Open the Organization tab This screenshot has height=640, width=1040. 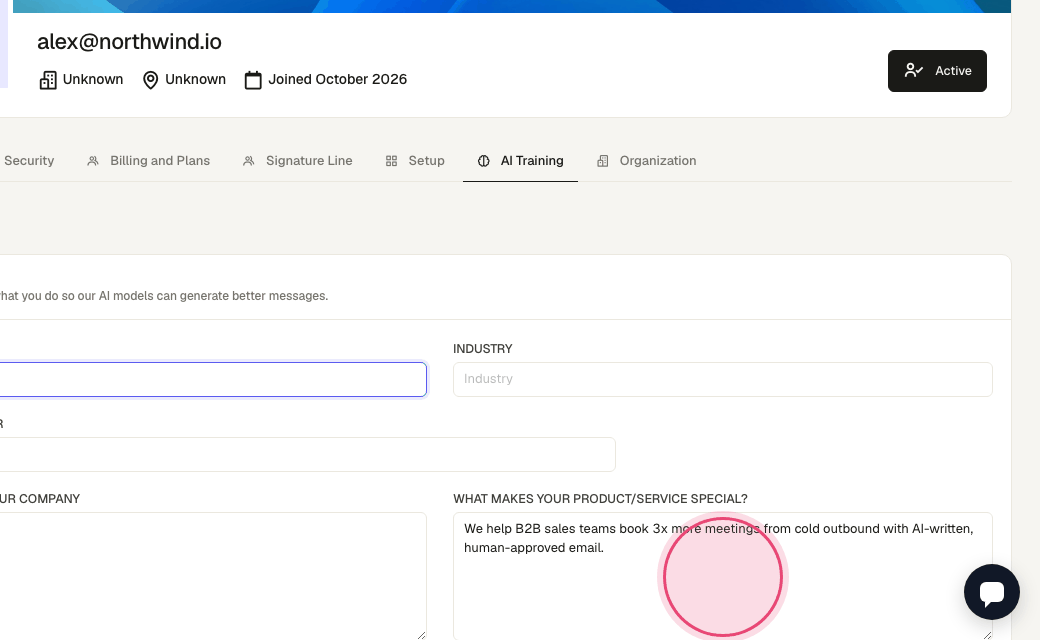click(646, 160)
